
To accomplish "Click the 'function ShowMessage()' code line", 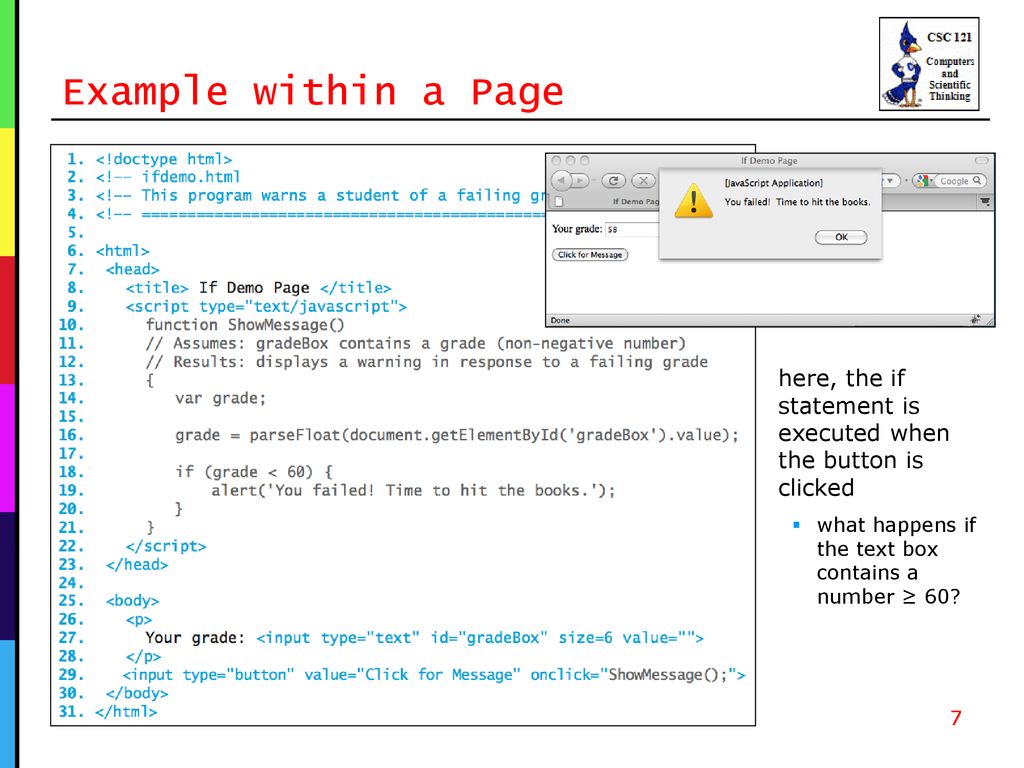I will tap(245, 325).
